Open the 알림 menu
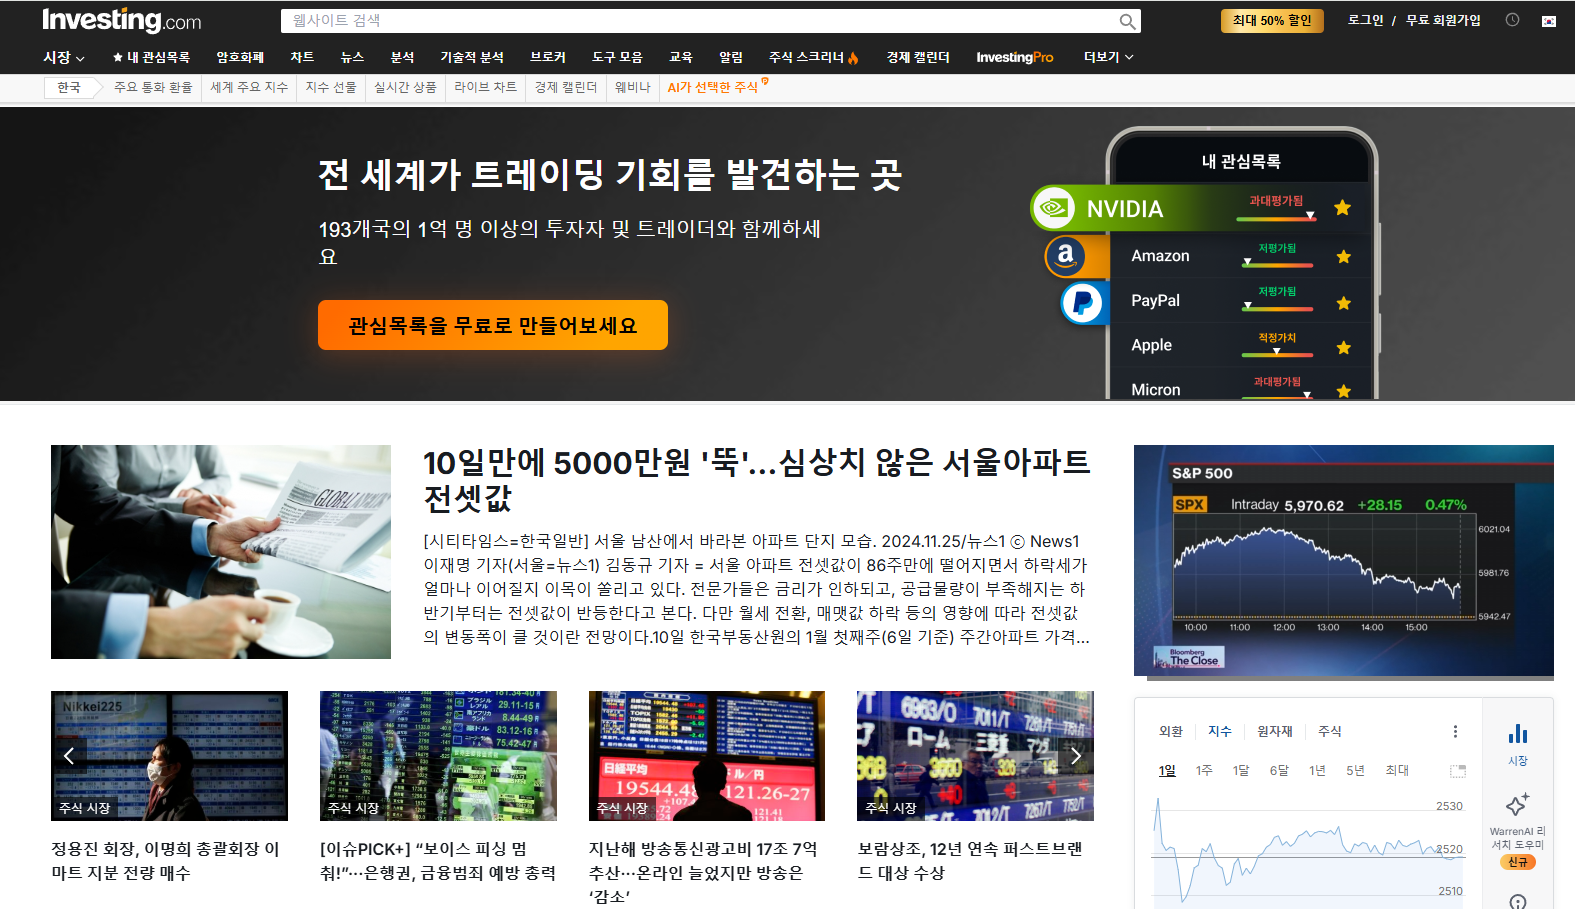 (x=731, y=57)
